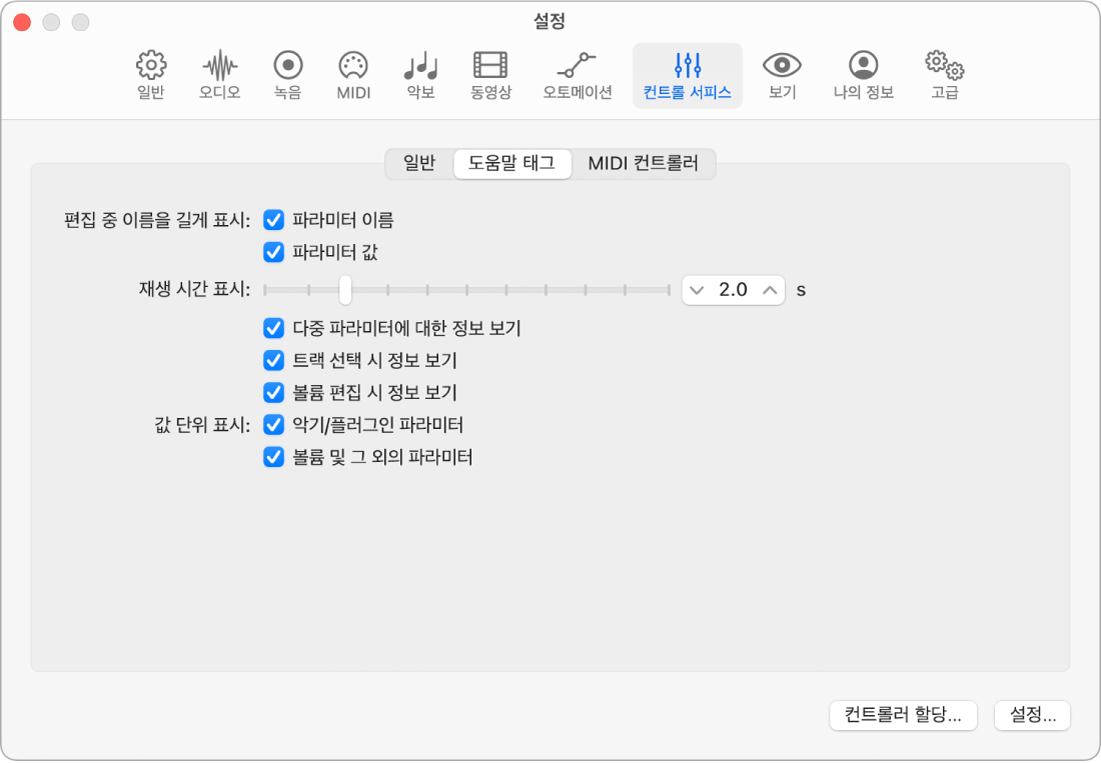Open the 오디오 waveform settings pane
Screen dimensions: 1101x763
(220, 75)
